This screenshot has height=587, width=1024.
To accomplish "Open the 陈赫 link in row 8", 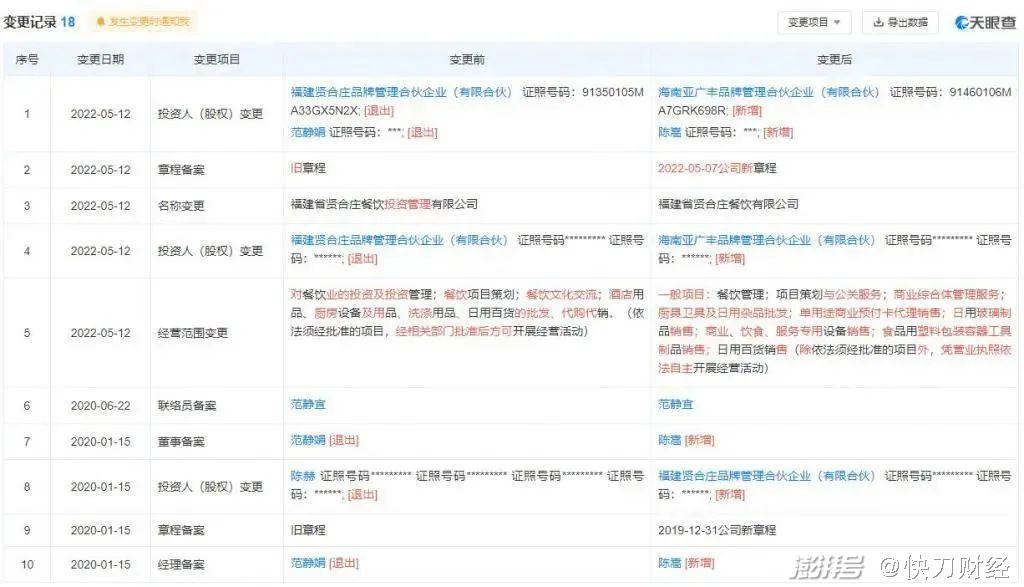I will 303,476.
